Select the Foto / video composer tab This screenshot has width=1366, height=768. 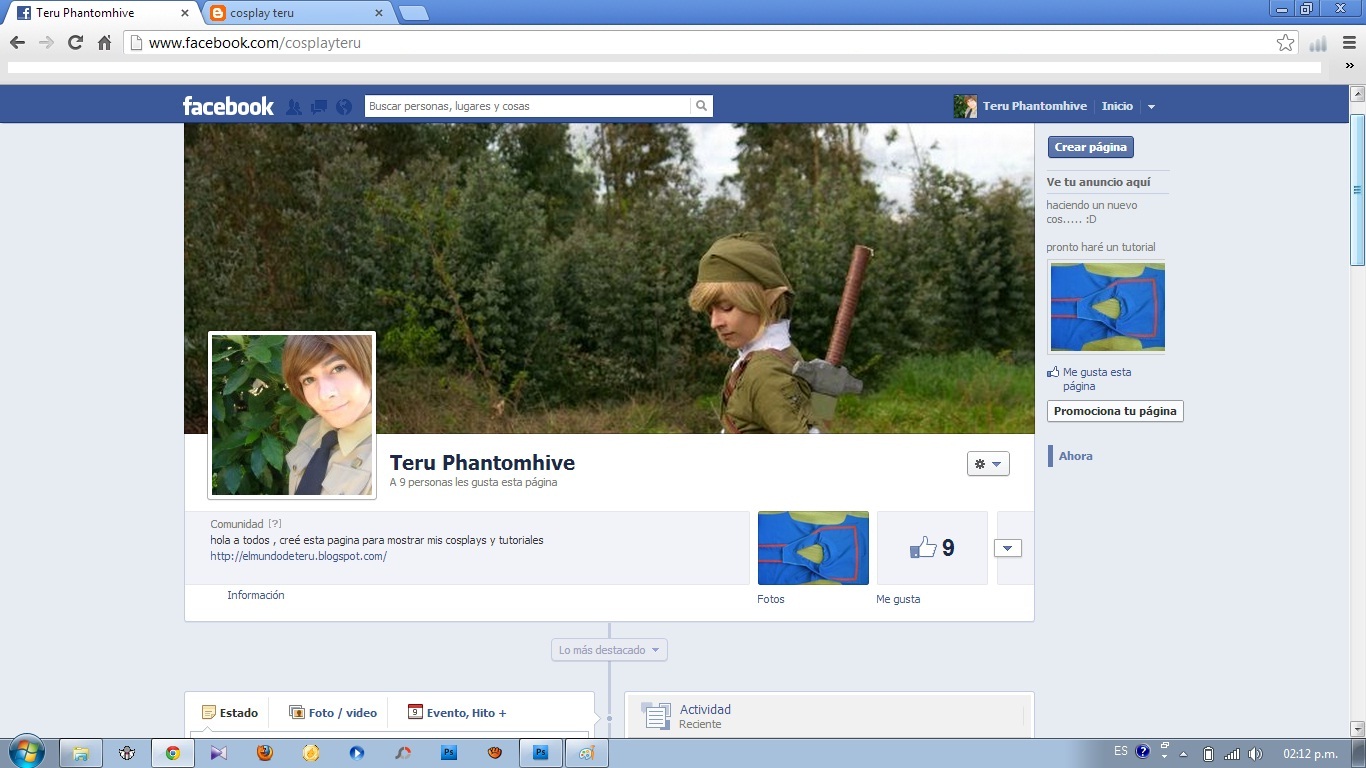pyautogui.click(x=333, y=713)
